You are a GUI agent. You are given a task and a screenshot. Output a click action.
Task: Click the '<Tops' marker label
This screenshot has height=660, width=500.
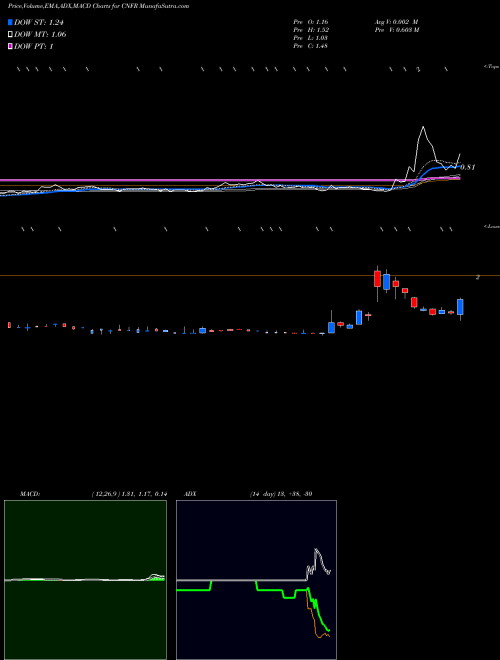point(492,67)
